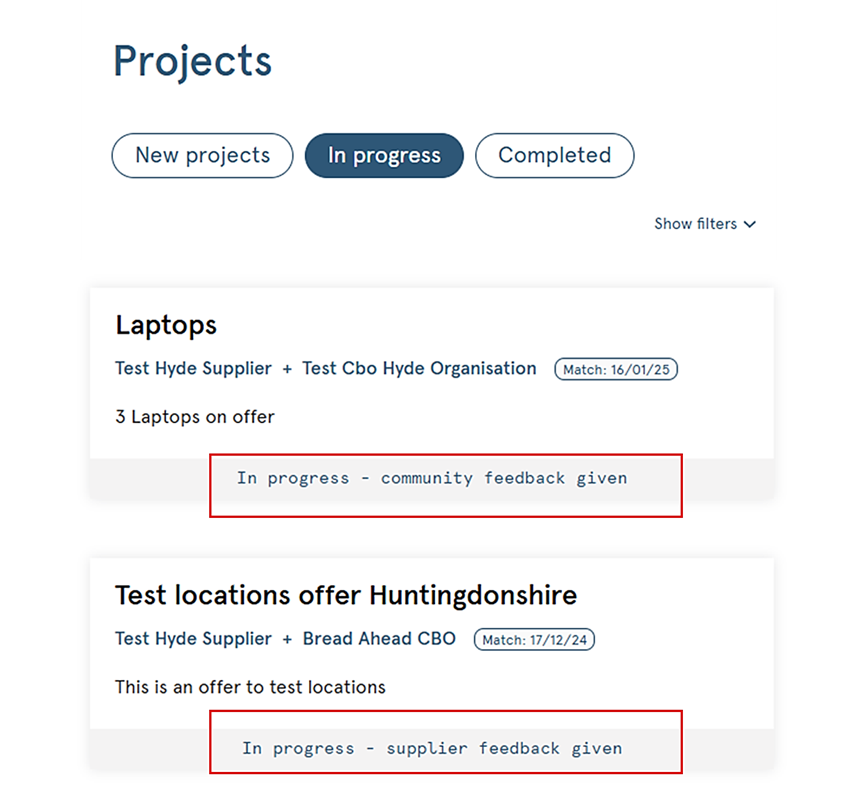Open Test Hyde Supplier in Huntingdonshire card
858x800 pixels.
193,639
